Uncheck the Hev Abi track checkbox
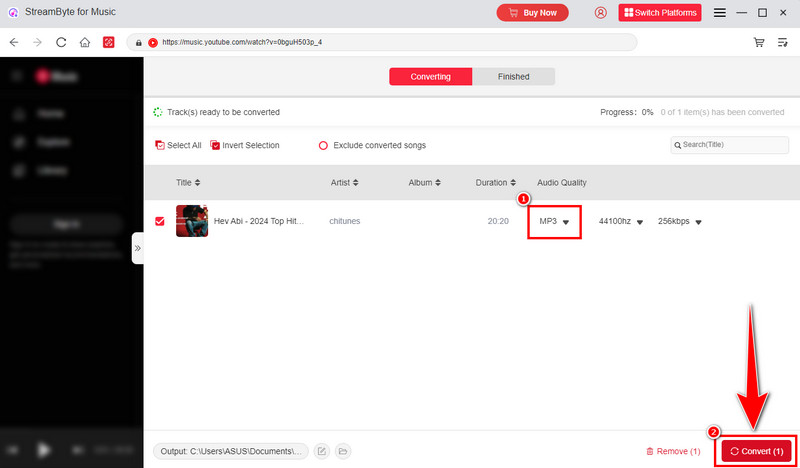Viewport: 800px width, 468px height. (160, 221)
